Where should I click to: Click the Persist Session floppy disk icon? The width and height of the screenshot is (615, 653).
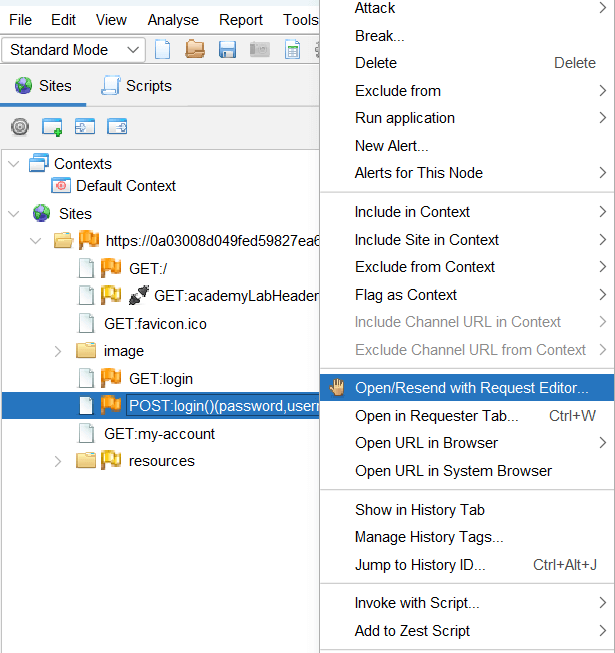227,50
